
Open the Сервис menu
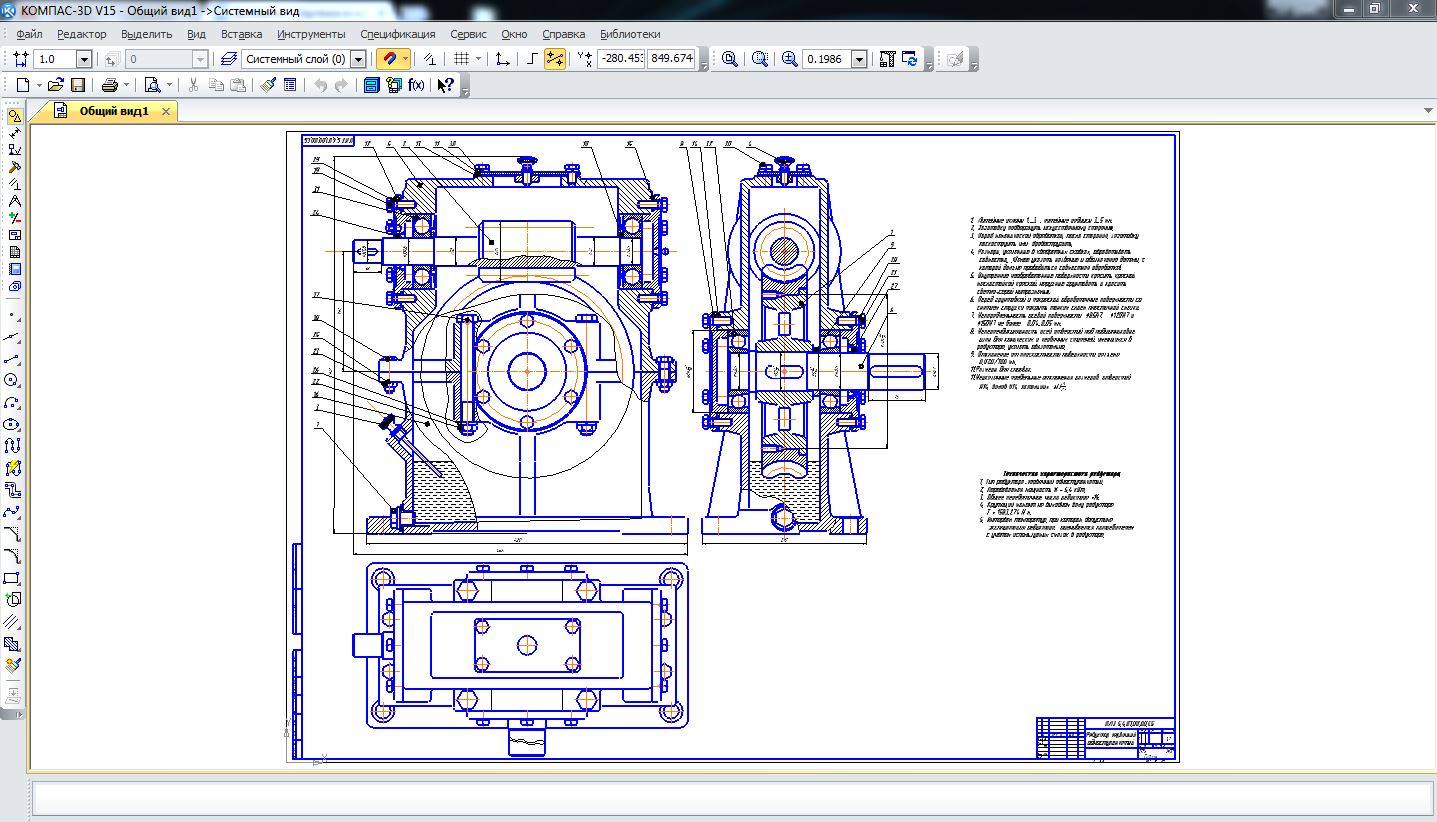coord(469,33)
